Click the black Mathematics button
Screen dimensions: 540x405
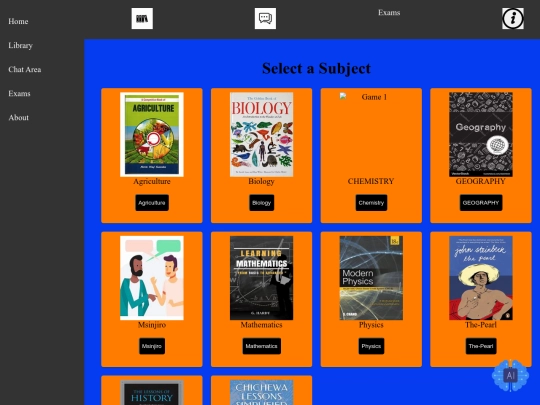262,346
